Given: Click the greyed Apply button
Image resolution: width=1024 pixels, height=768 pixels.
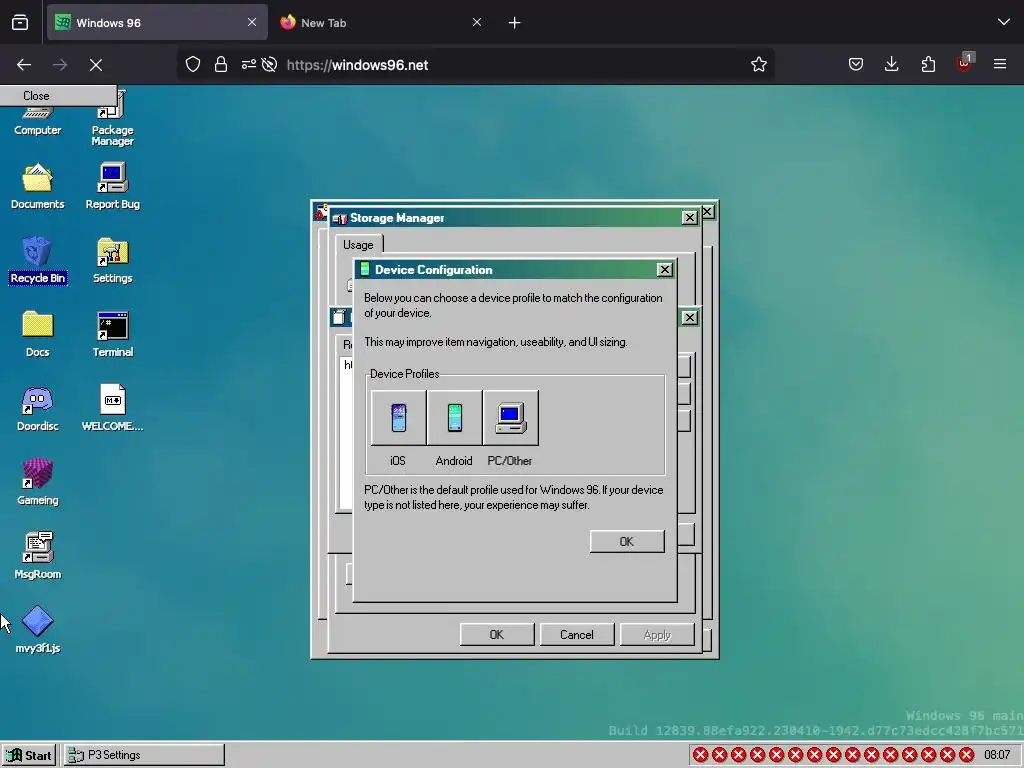Looking at the screenshot, I should (x=657, y=635).
